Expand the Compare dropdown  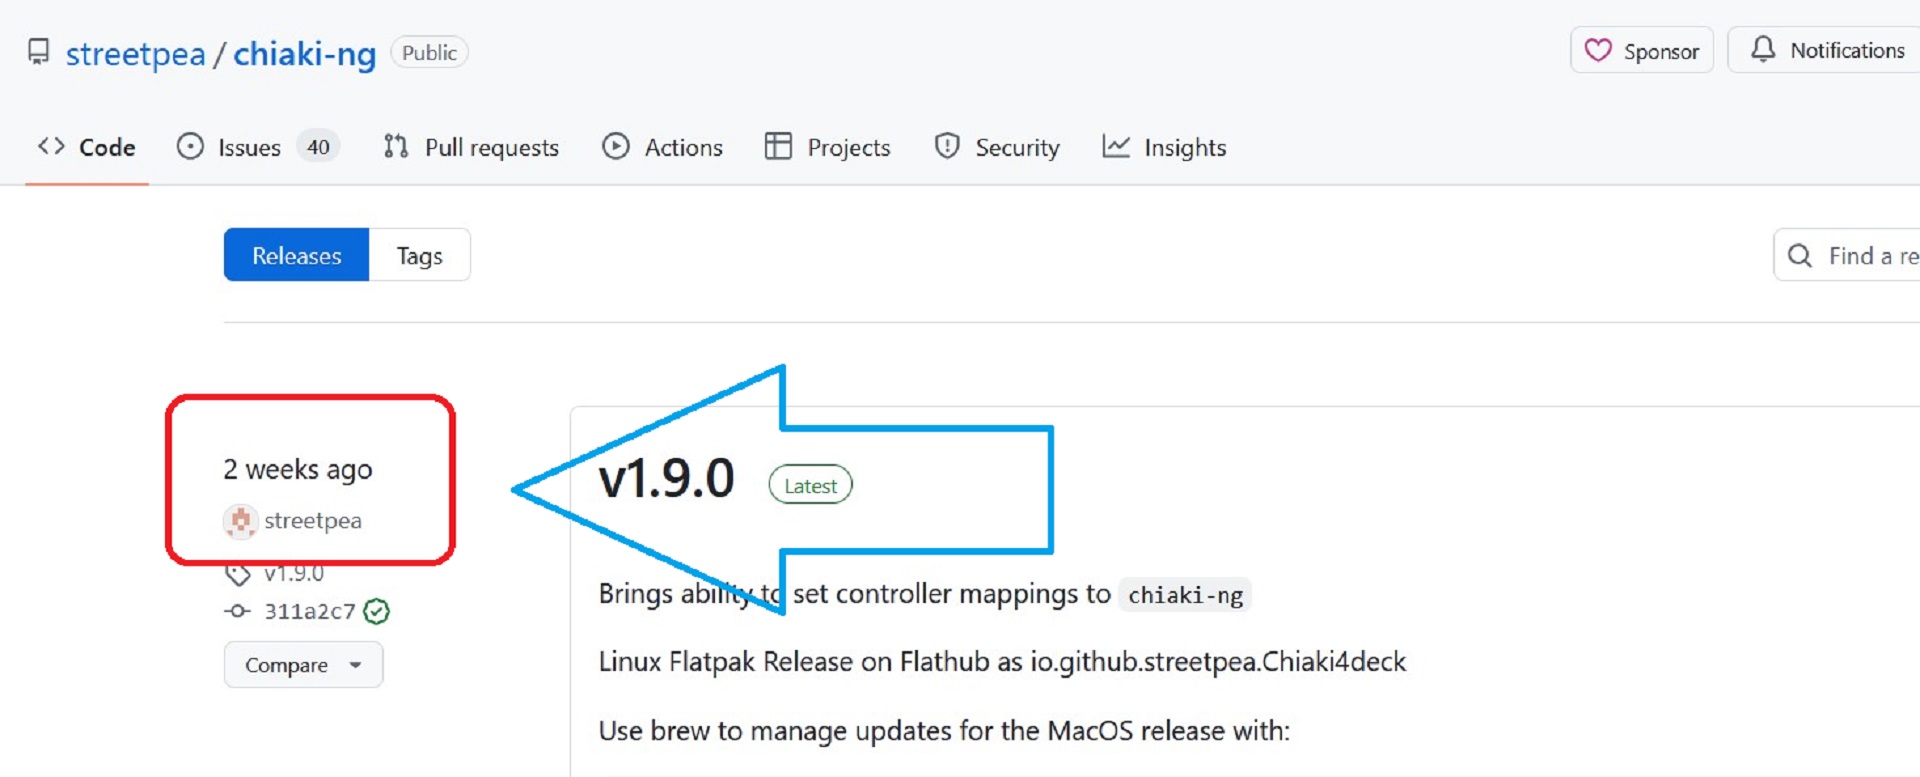[x=303, y=665]
